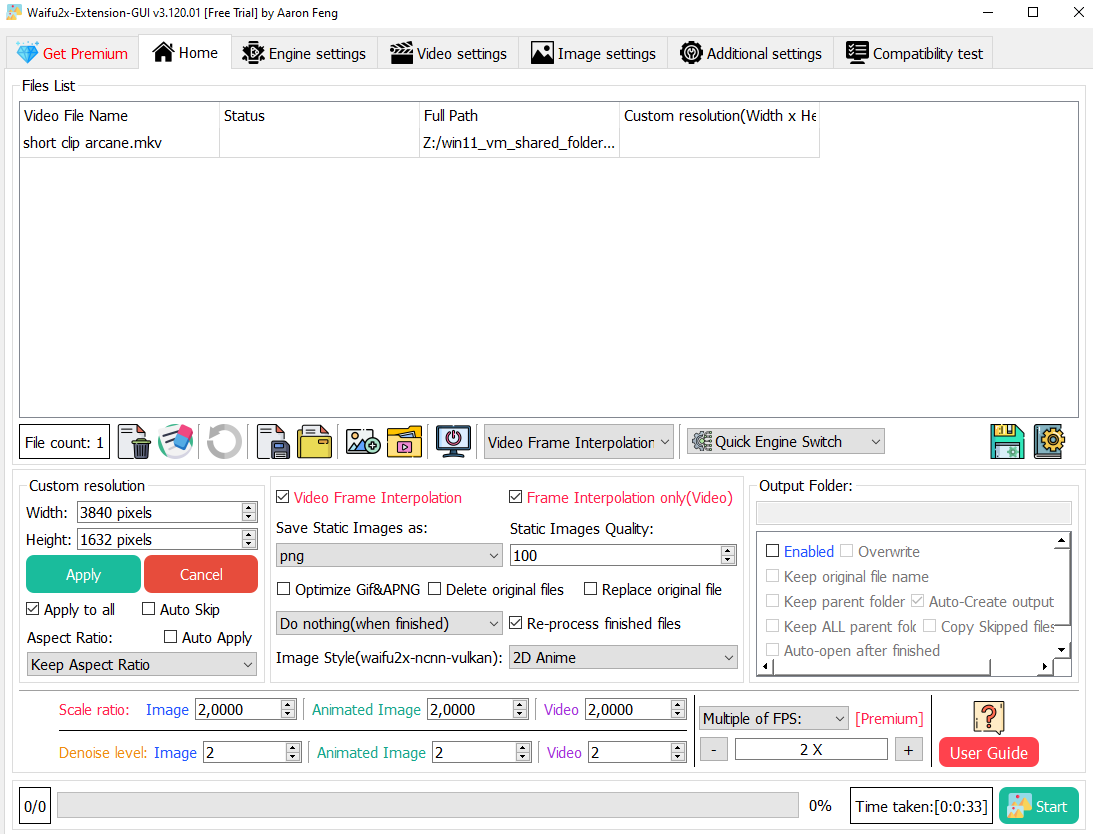Switch to Image settings tab

pos(593,54)
